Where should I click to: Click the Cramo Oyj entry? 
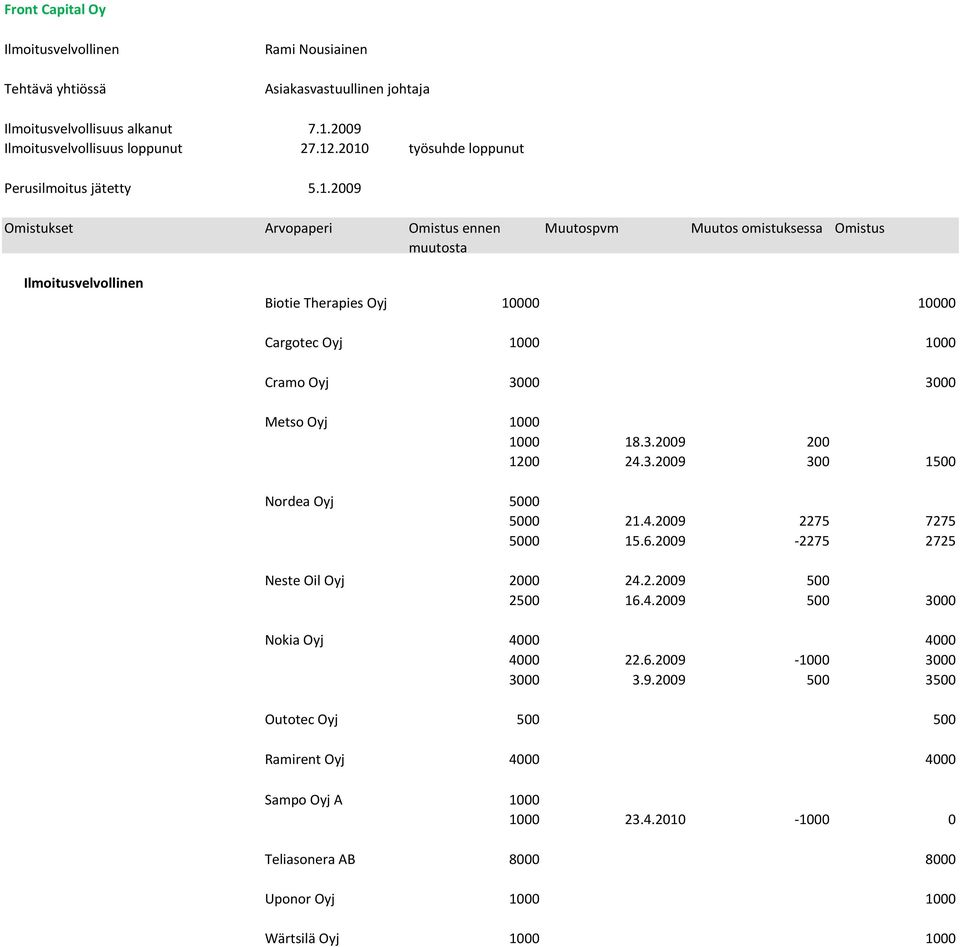tap(296, 383)
